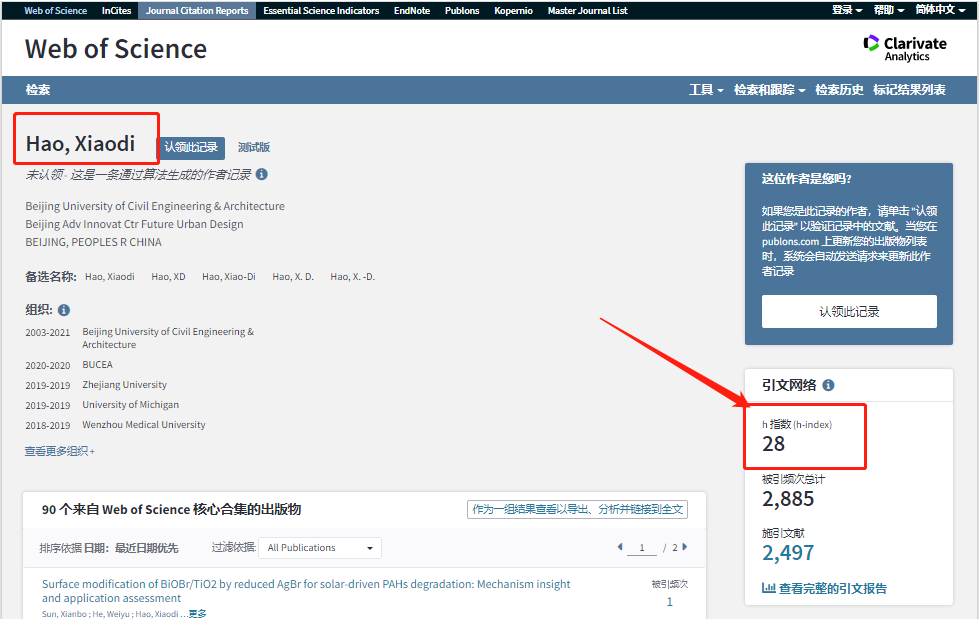Click 排序依据 日期 sort label
This screenshot has height=619, width=979.
tap(109, 548)
